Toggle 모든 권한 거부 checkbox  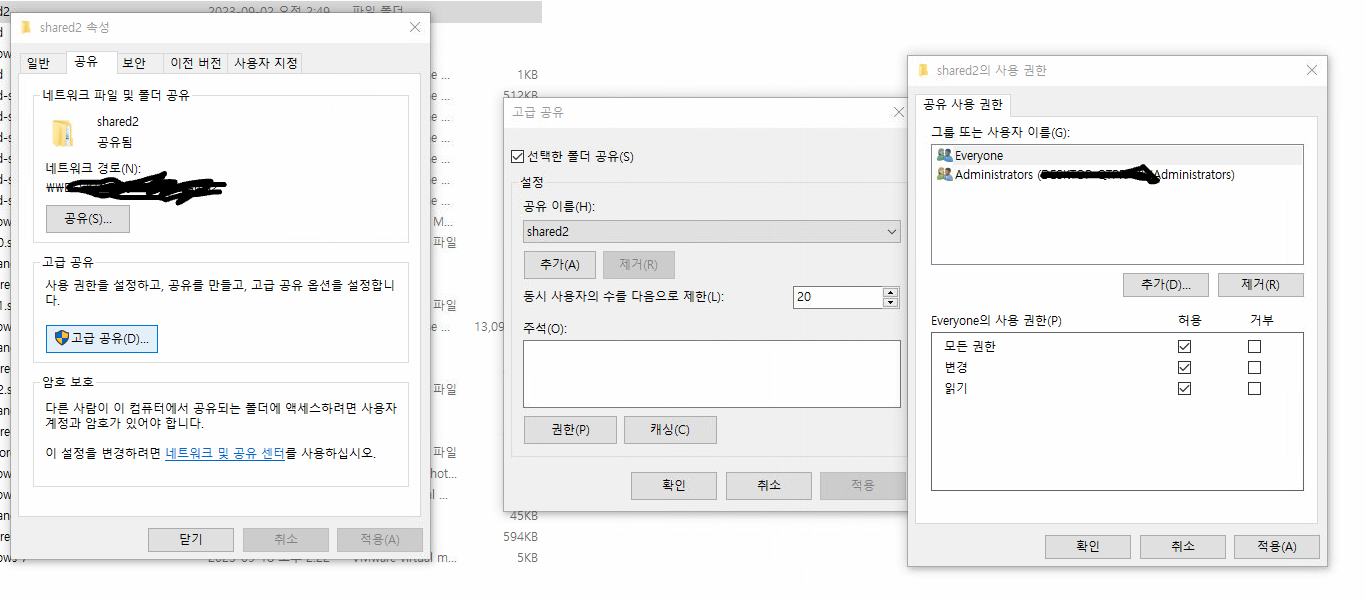1254,347
